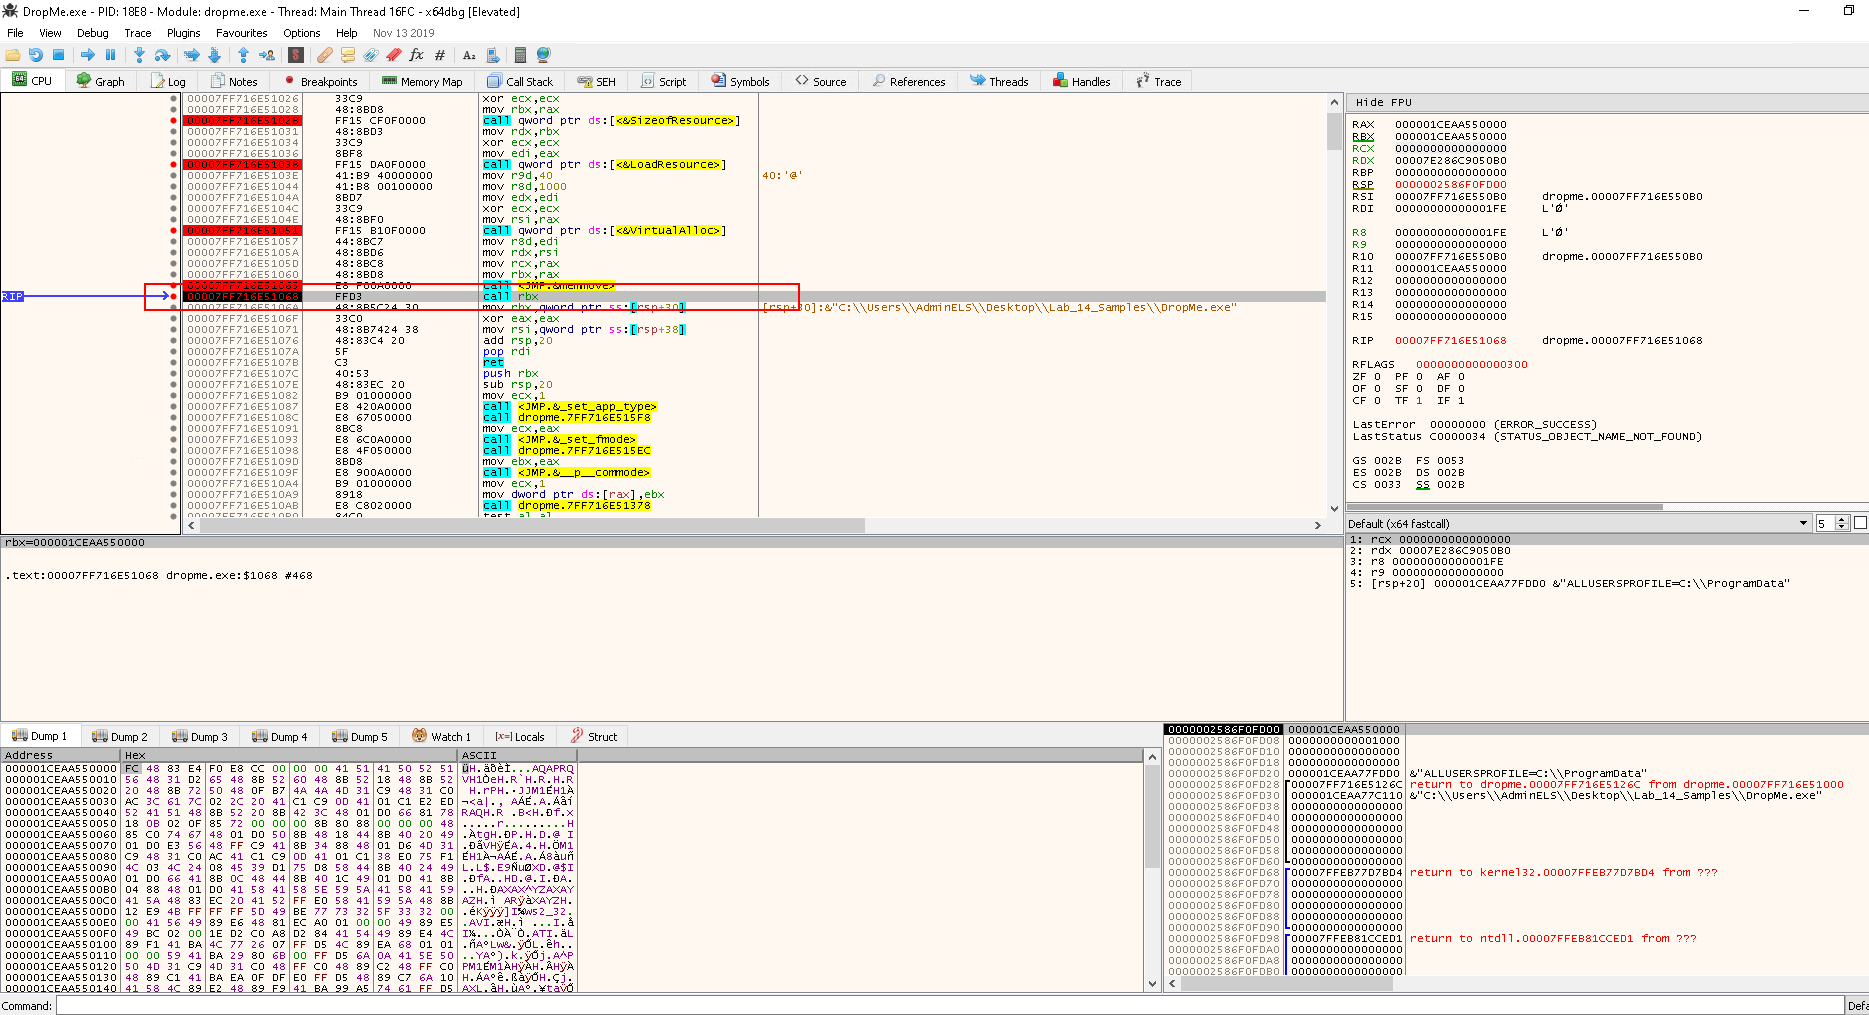Tick the locked checkbox beside argument count

tap(1860, 523)
